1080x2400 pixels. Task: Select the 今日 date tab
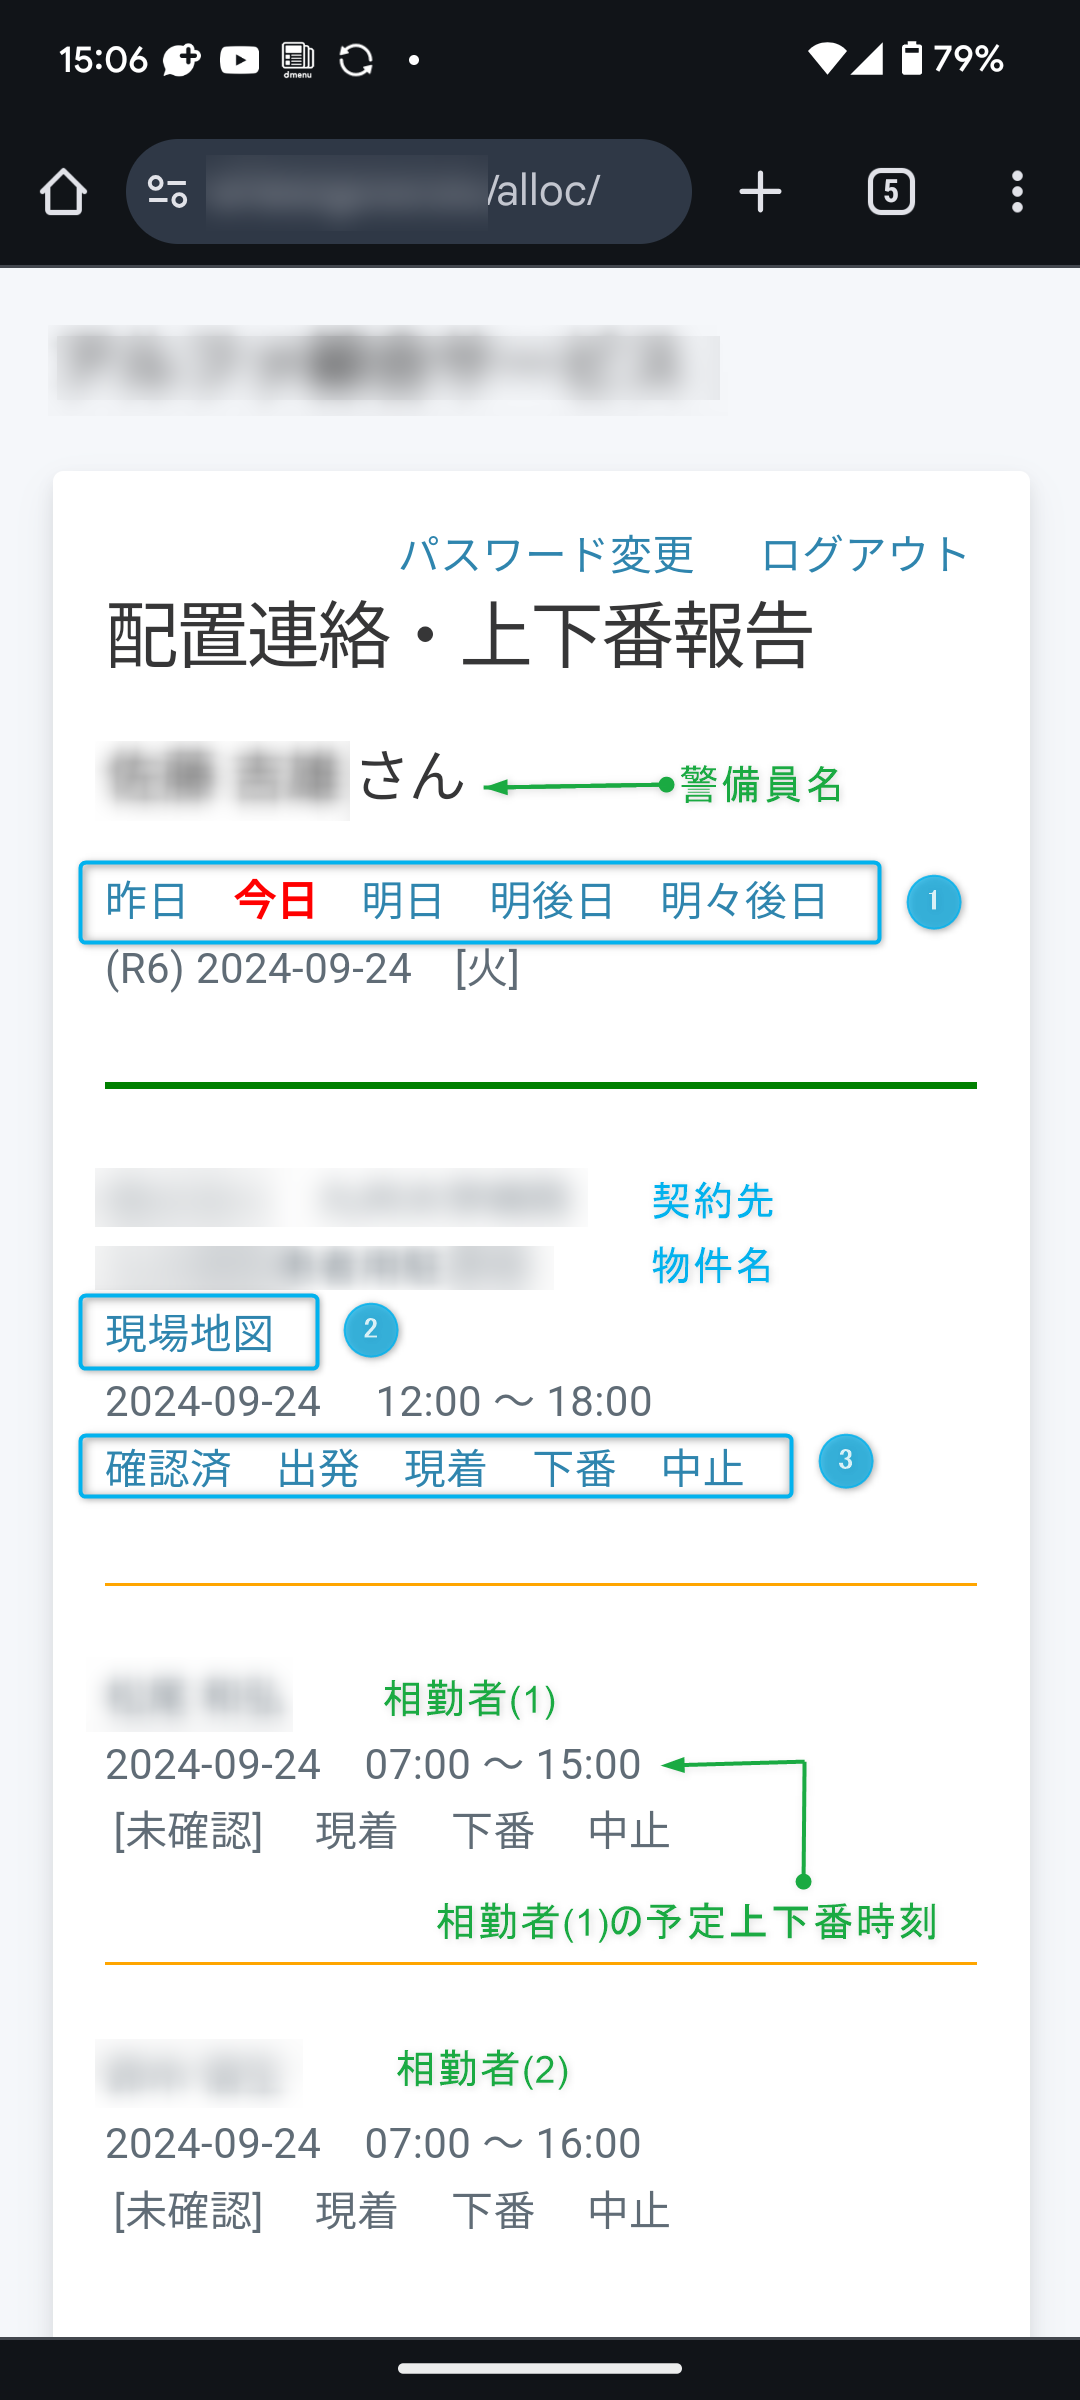click(275, 901)
